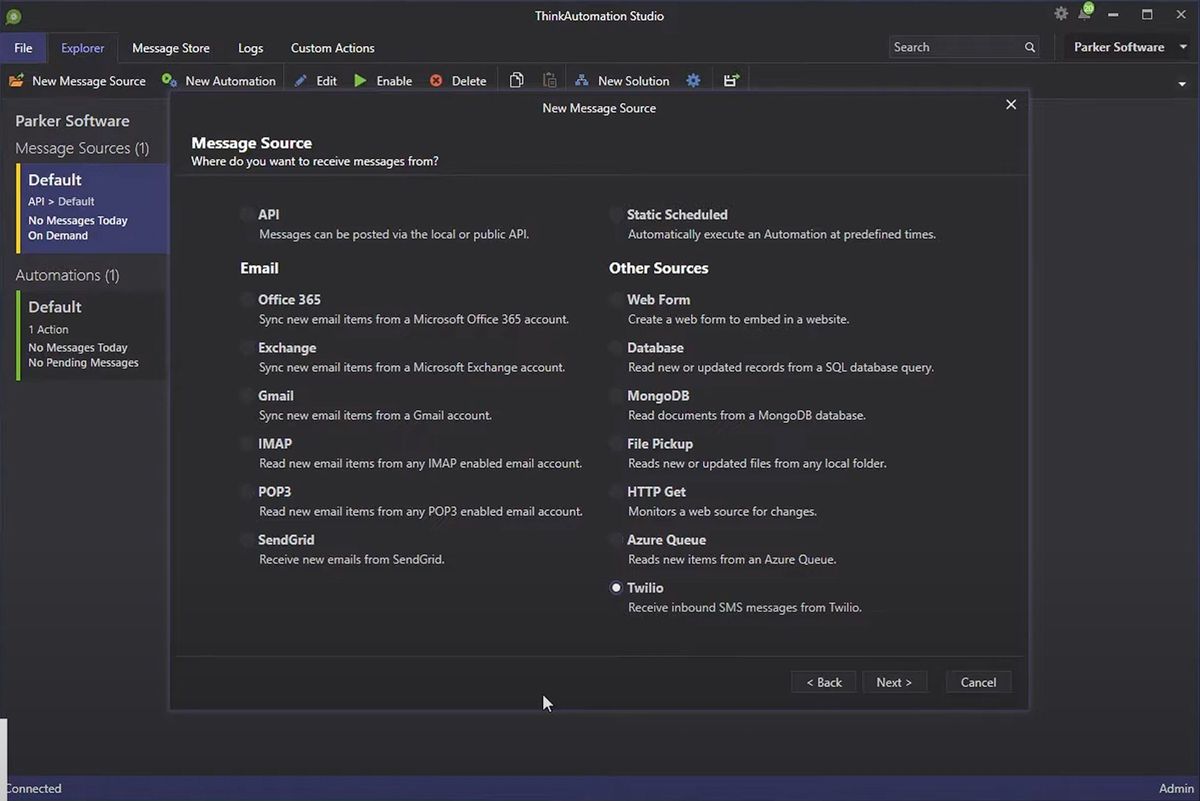
Task: Click the green Enable play icon
Action: pyautogui.click(x=360, y=81)
